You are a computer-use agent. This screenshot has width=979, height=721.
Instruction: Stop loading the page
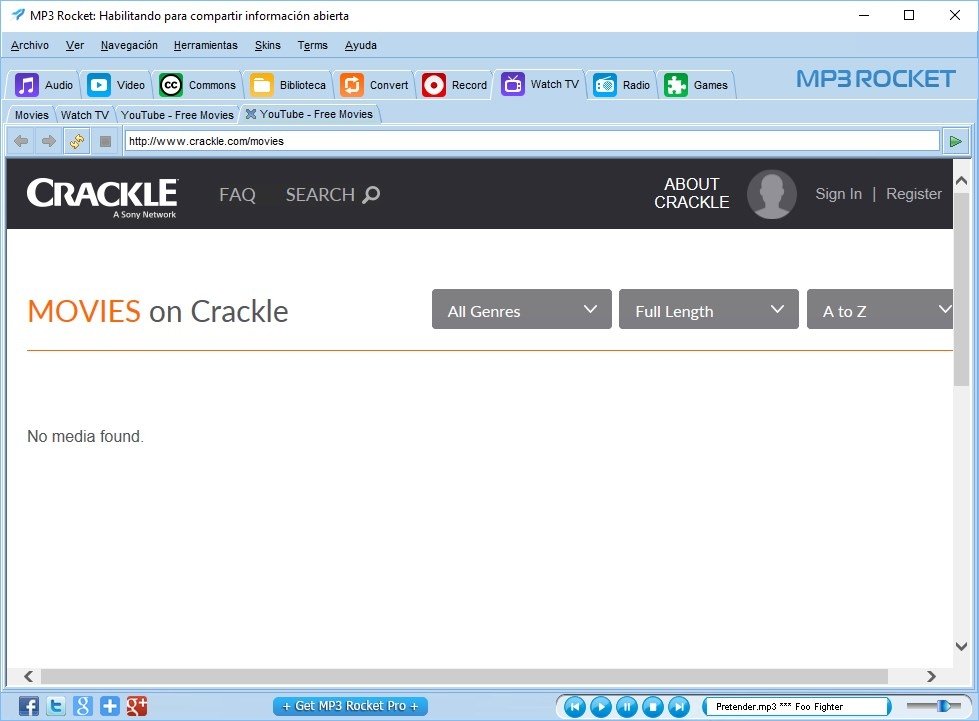point(105,141)
